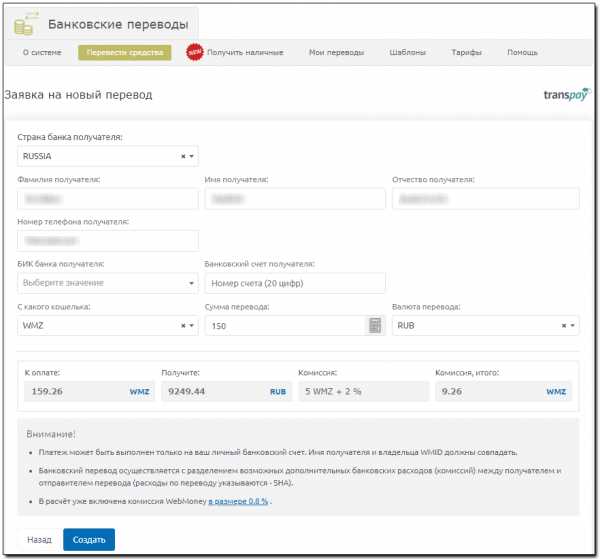Screen dimensions: 600x559
Task: Clear RUSSIA country selection with x icon
Action: (x=183, y=157)
